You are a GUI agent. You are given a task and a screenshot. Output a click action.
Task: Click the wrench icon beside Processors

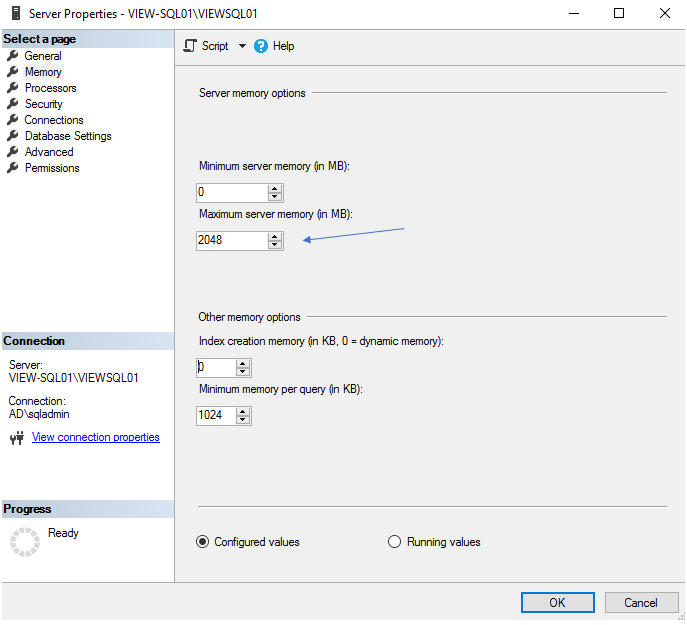tap(13, 88)
